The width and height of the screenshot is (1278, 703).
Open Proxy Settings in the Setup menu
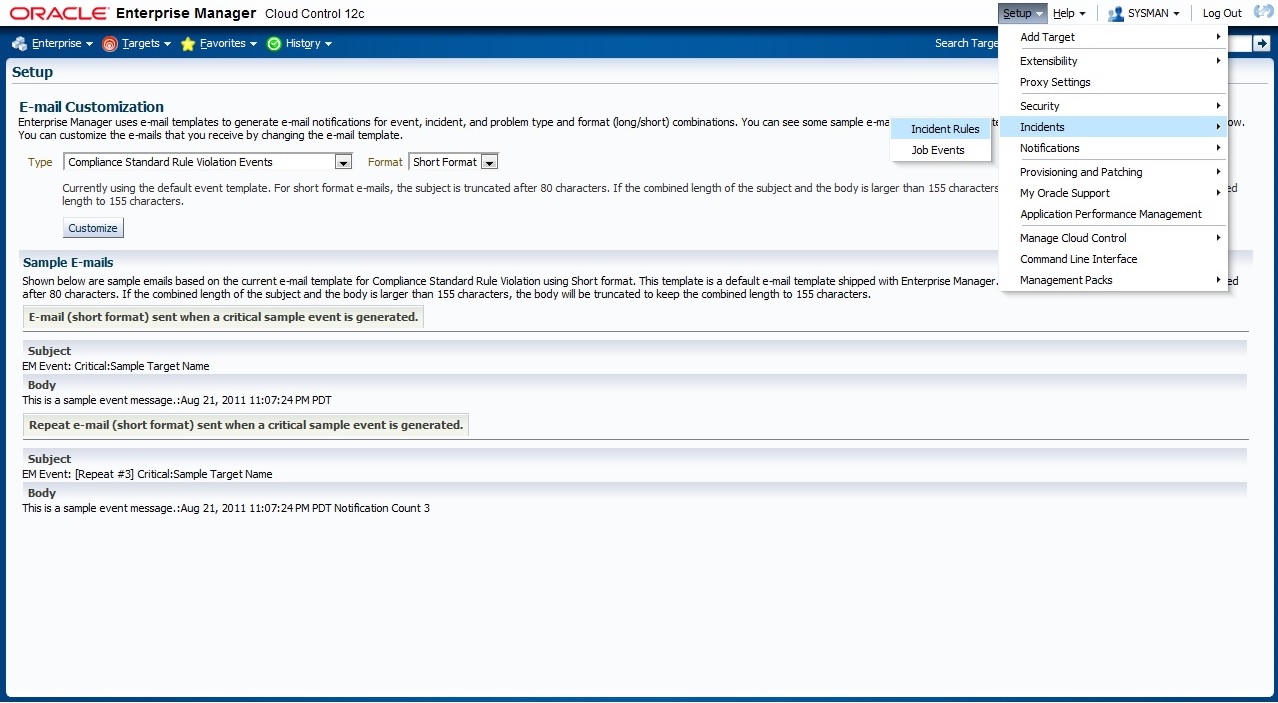(x=1055, y=82)
